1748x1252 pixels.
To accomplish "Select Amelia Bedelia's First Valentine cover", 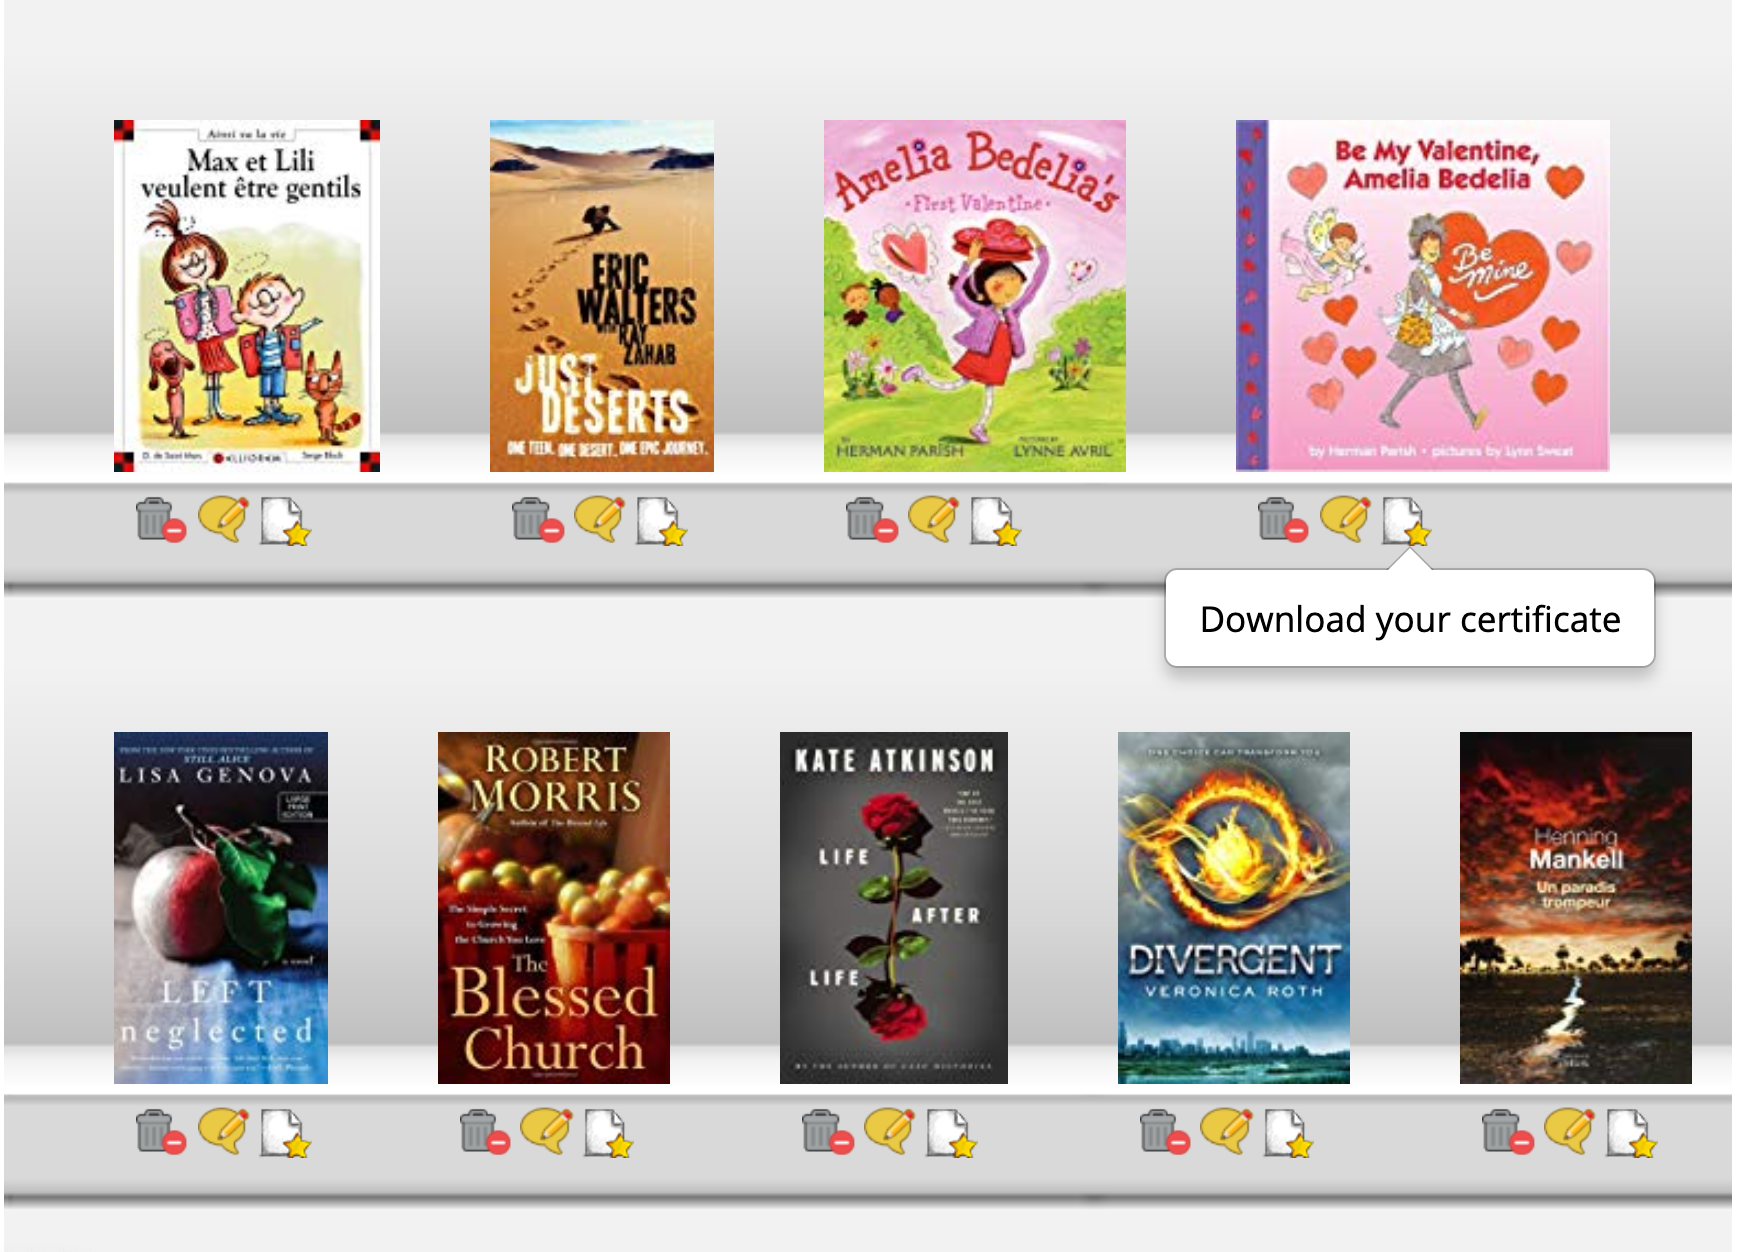I will 975,296.
